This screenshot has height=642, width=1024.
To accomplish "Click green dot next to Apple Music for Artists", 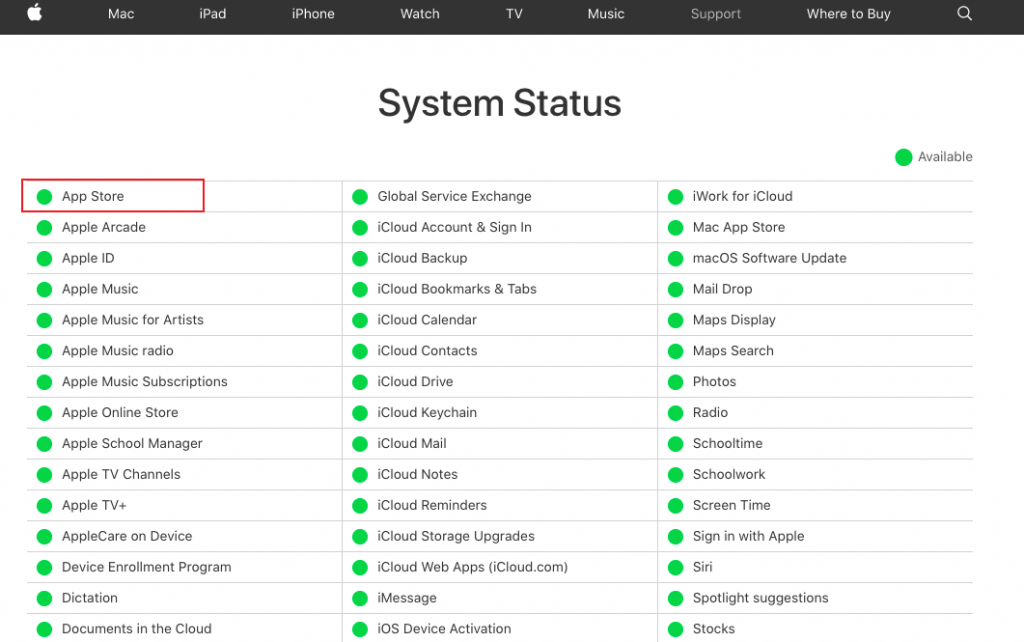I will [x=44, y=320].
